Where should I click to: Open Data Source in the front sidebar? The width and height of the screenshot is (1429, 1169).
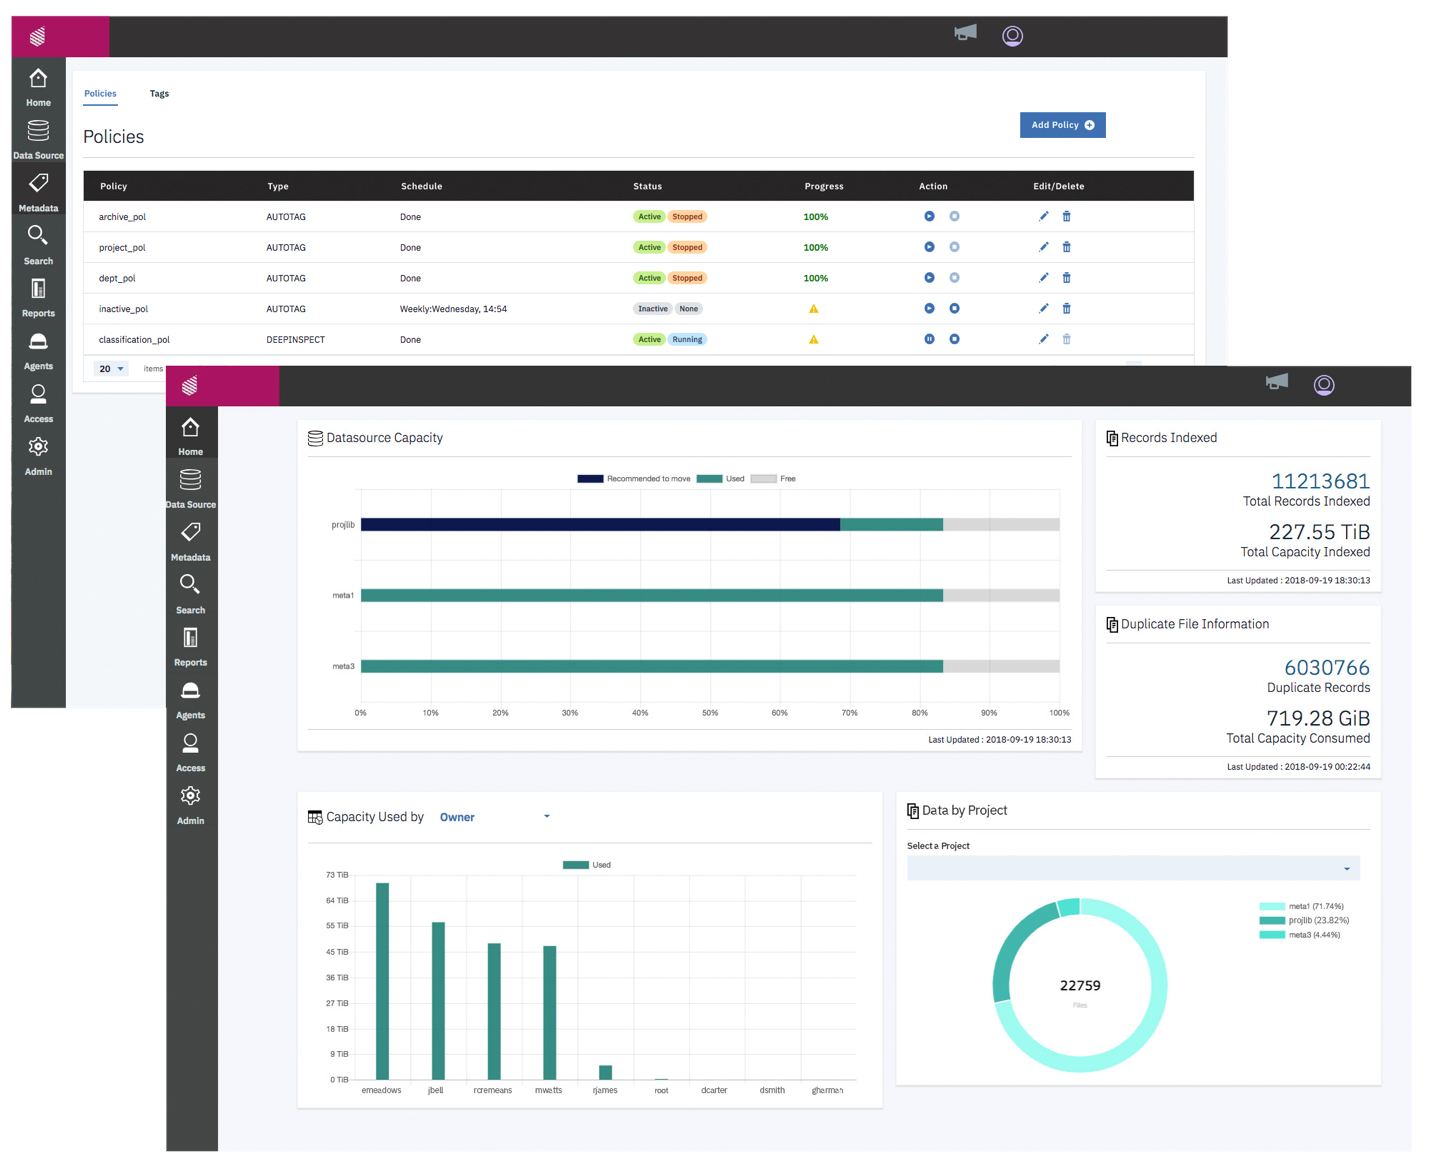click(x=190, y=488)
